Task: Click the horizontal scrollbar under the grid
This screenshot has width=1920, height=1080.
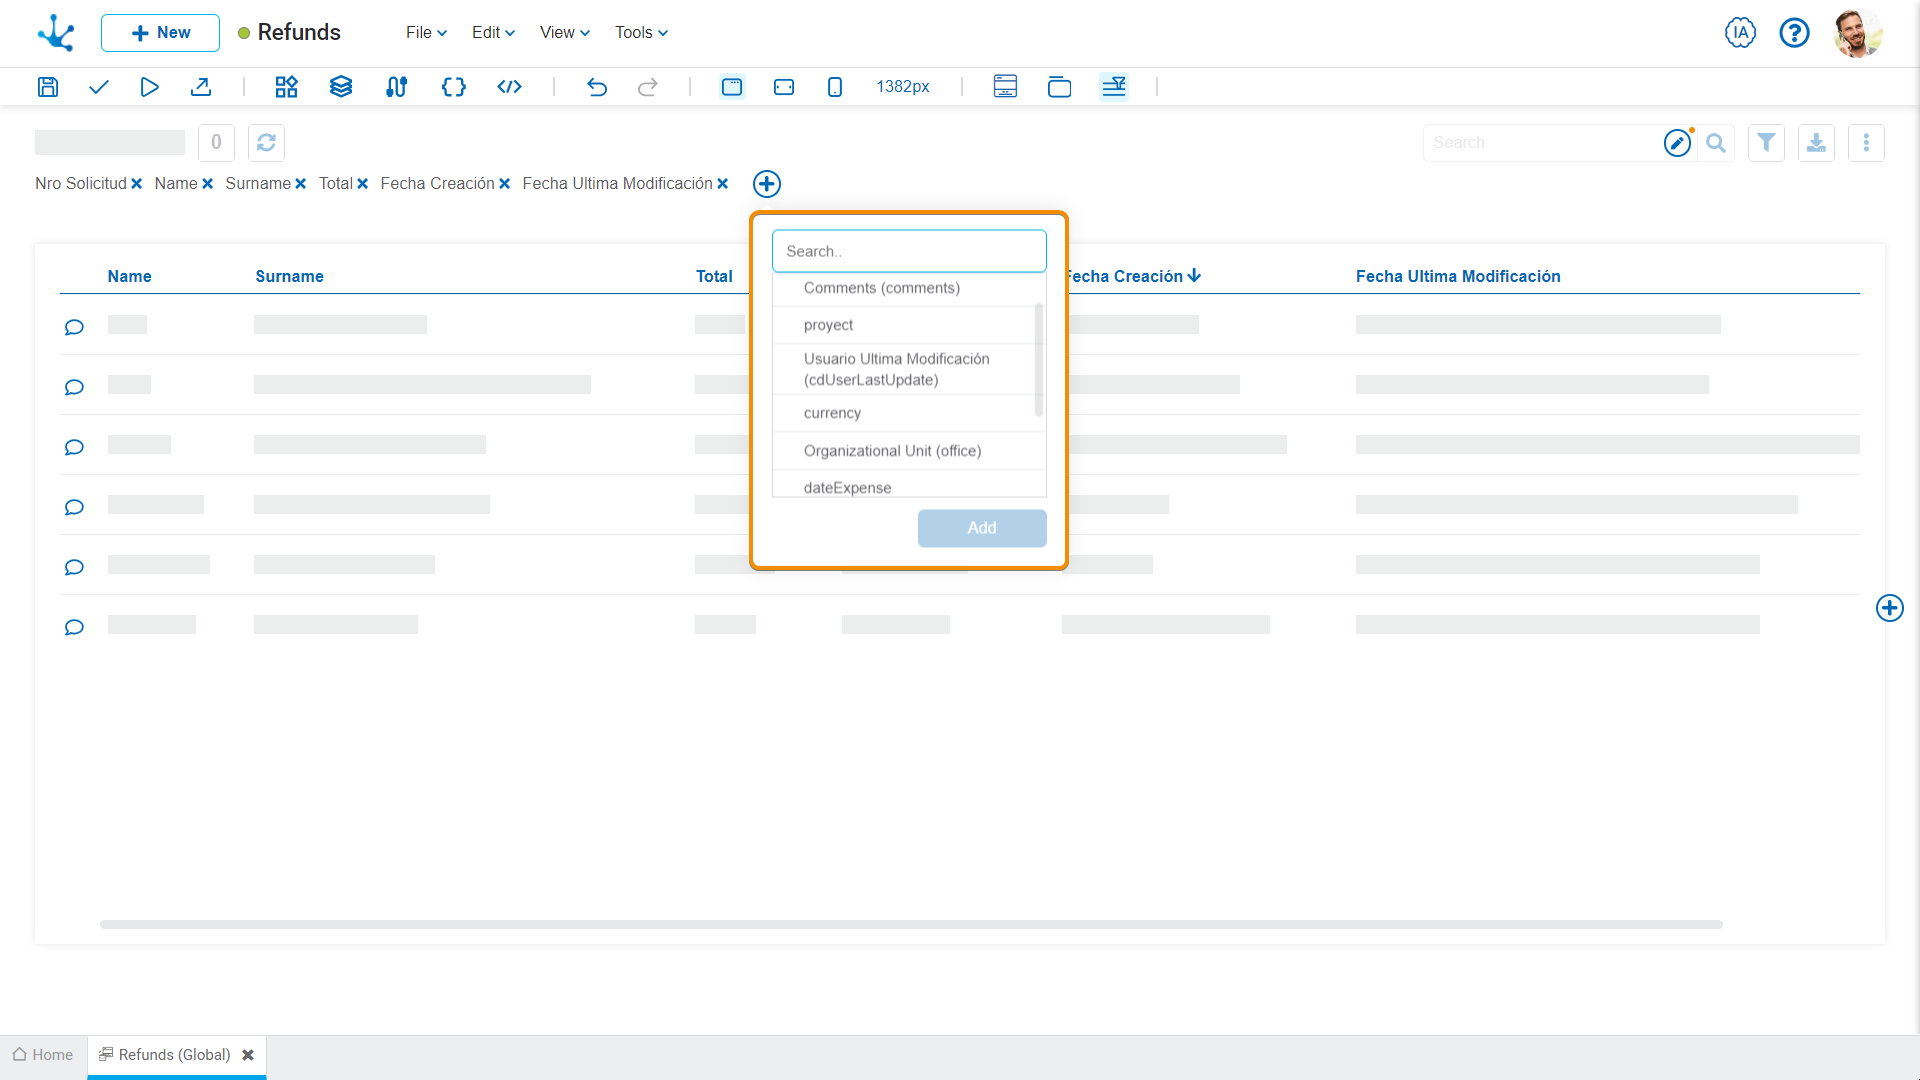Action: click(910, 924)
